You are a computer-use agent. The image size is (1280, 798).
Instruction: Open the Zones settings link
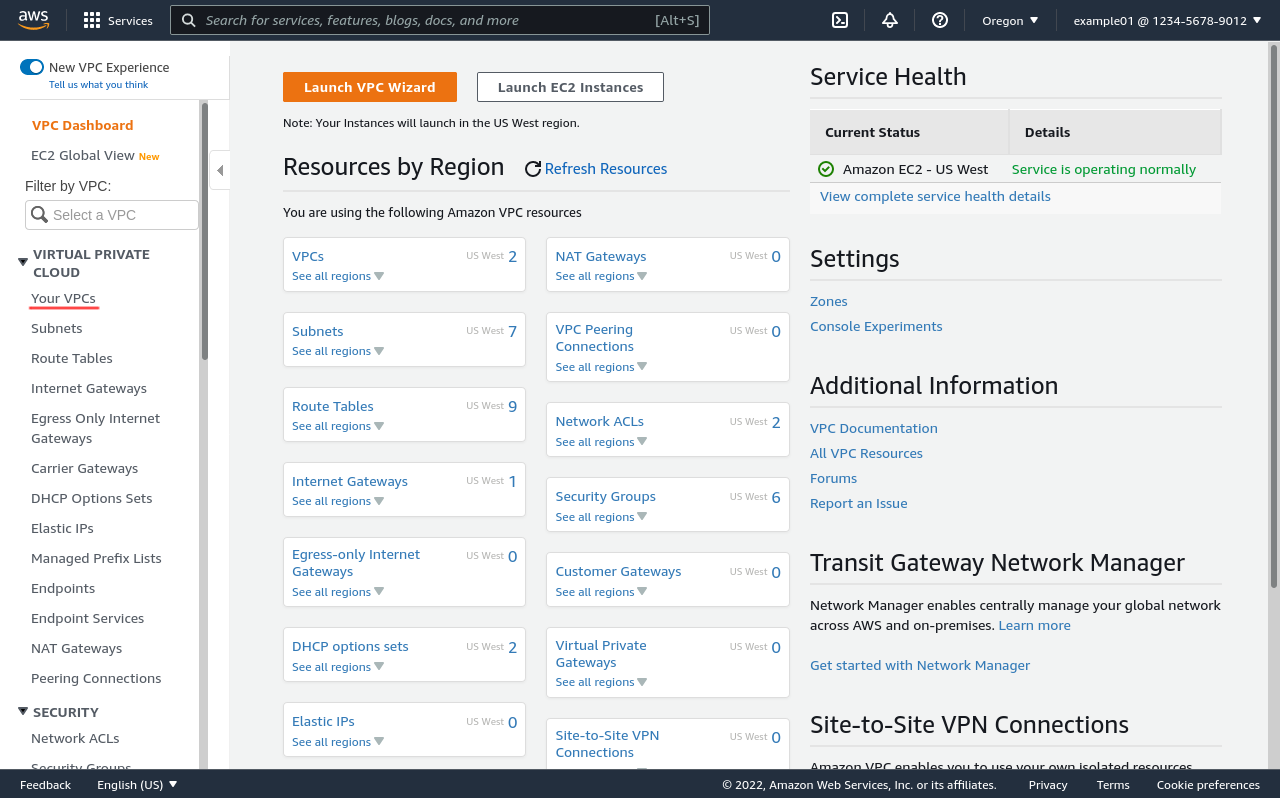click(829, 301)
